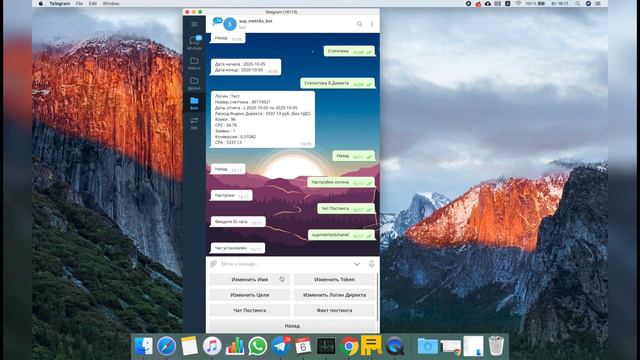Click the Логин Тест report message
Screen dimensions: 640x360
(263, 119)
